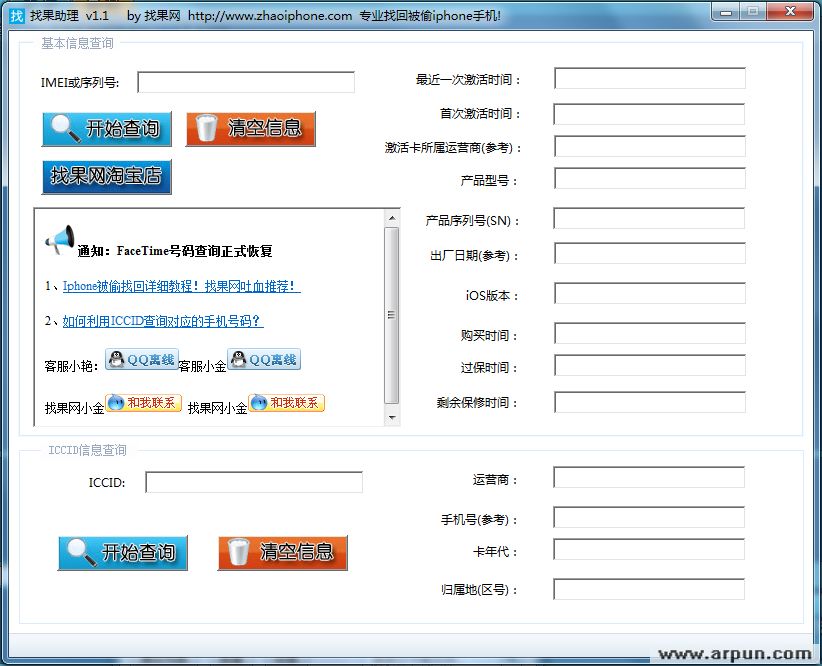Open the 如何利用ICCID查询对应的手机号码 link
The image size is (822, 666).
pyautogui.click(x=162, y=321)
